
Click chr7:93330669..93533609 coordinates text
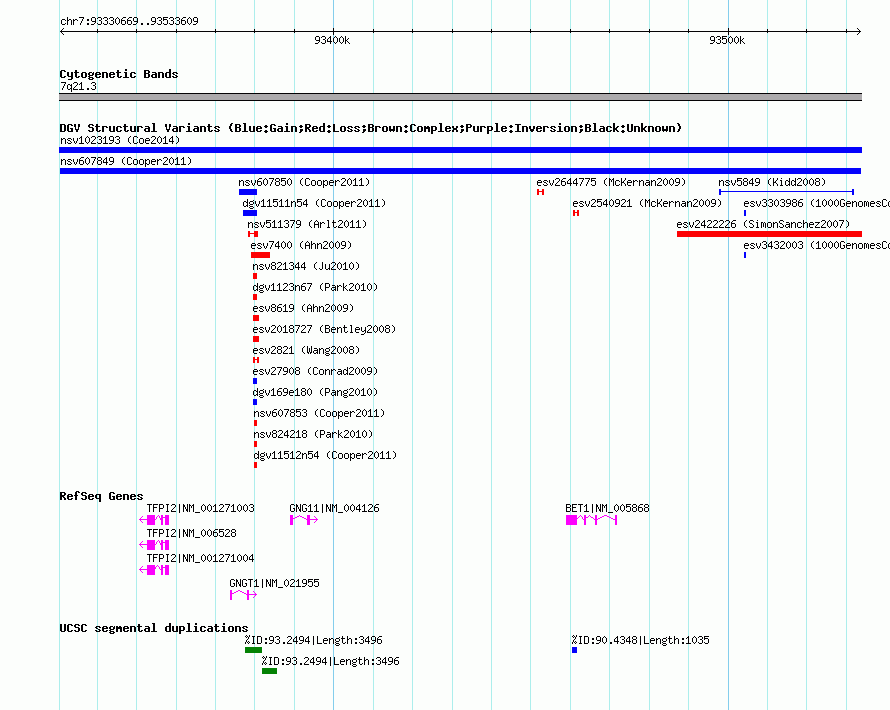tap(129, 22)
